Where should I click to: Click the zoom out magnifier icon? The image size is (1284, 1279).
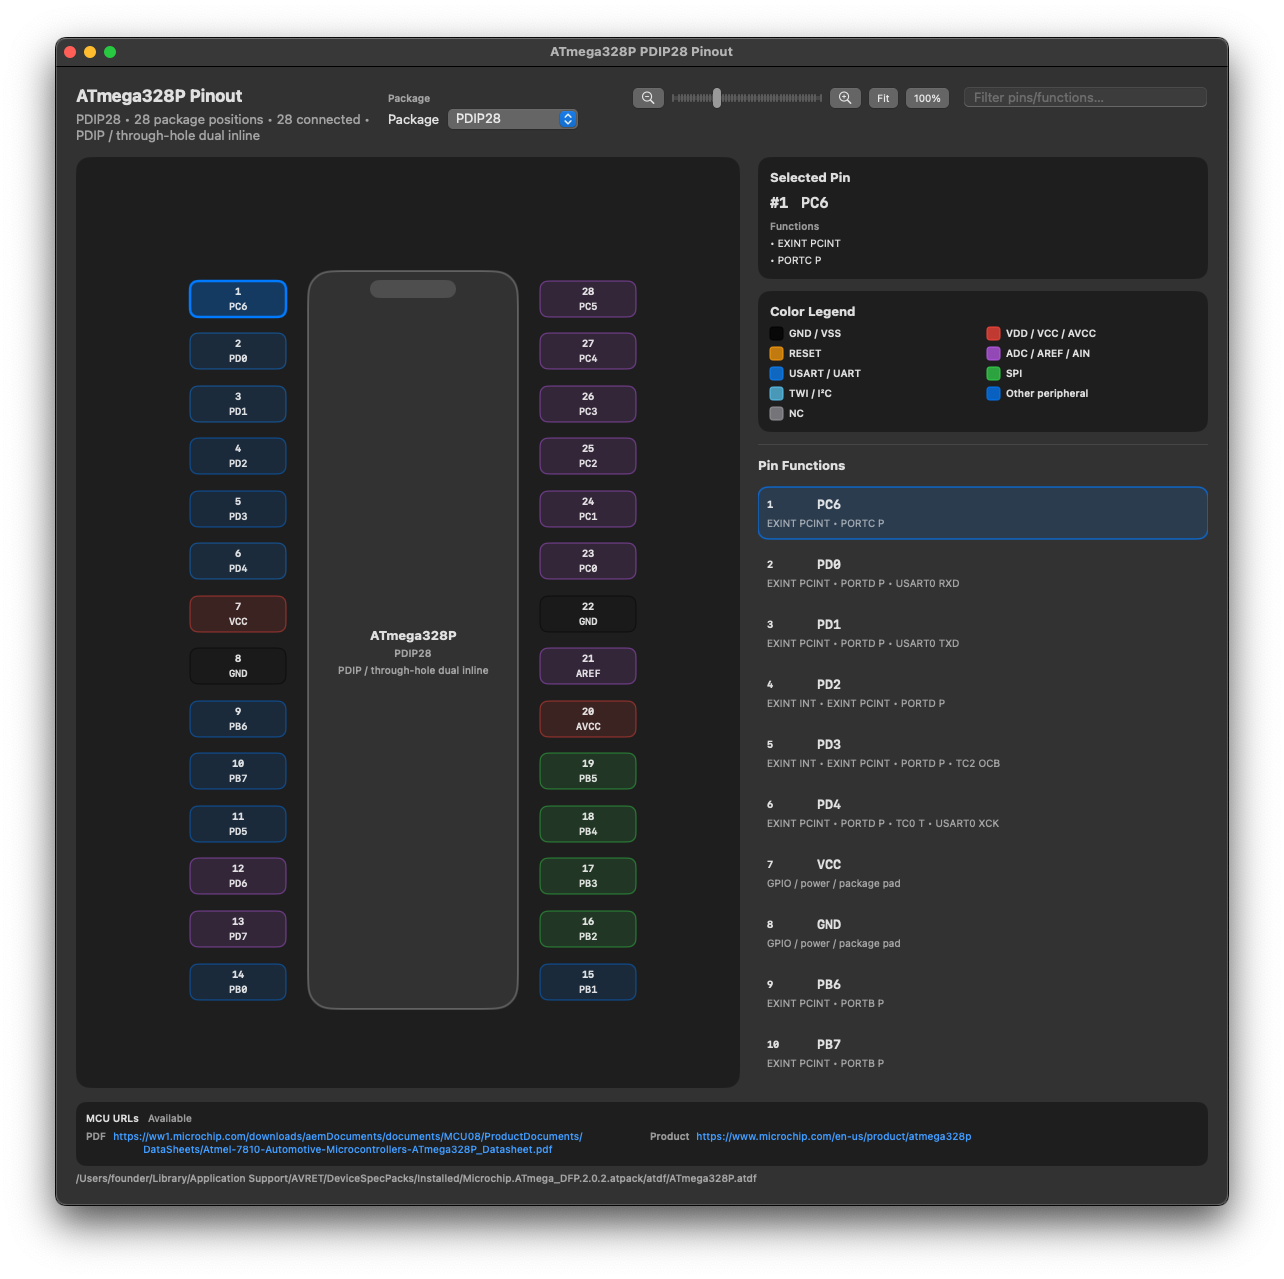coord(648,98)
